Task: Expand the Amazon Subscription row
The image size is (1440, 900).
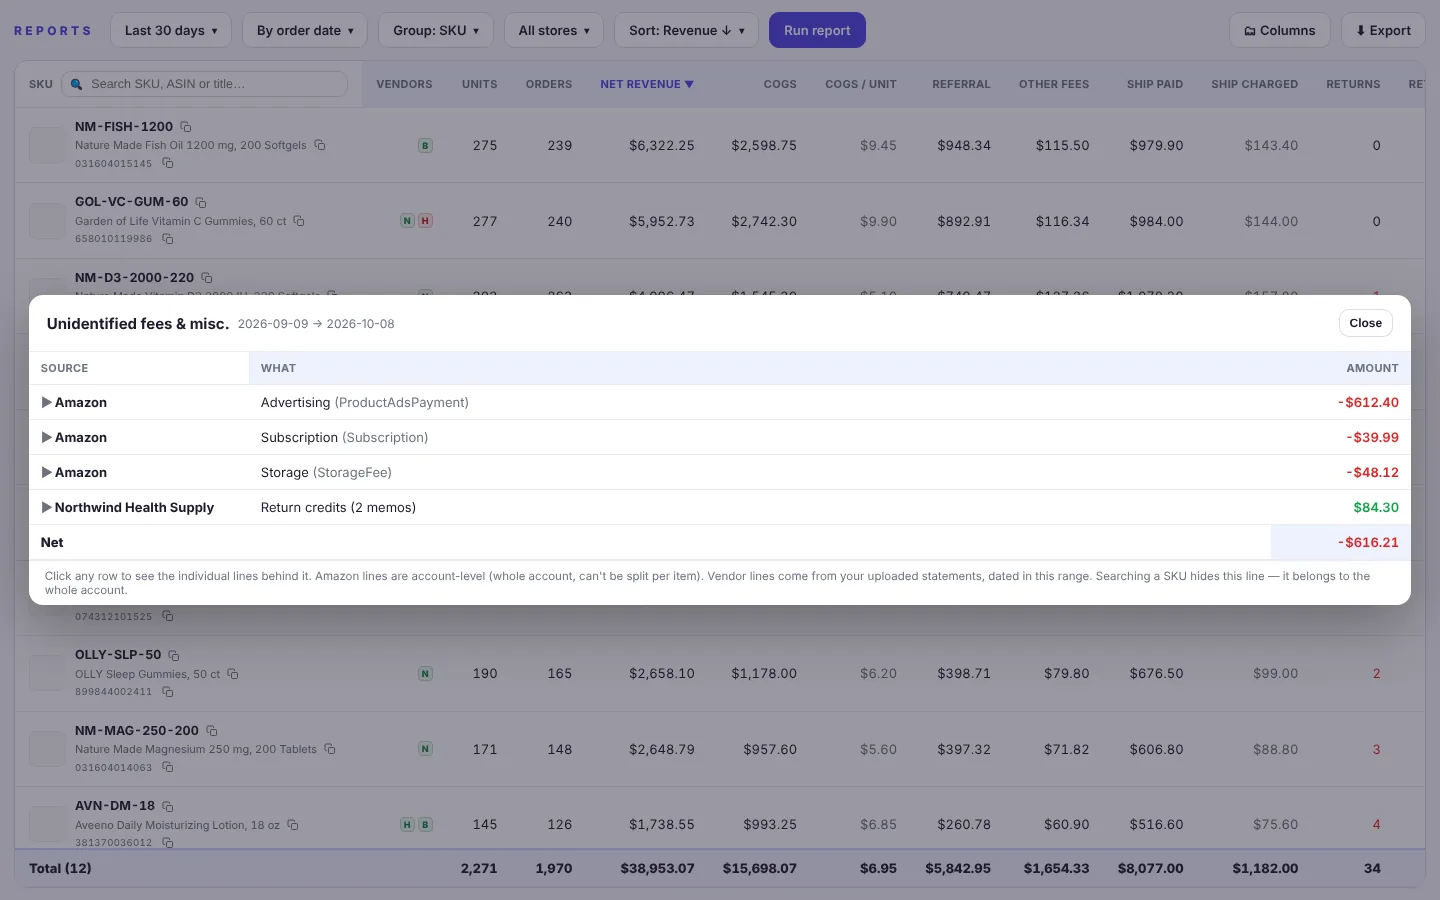Action: pos(46,437)
